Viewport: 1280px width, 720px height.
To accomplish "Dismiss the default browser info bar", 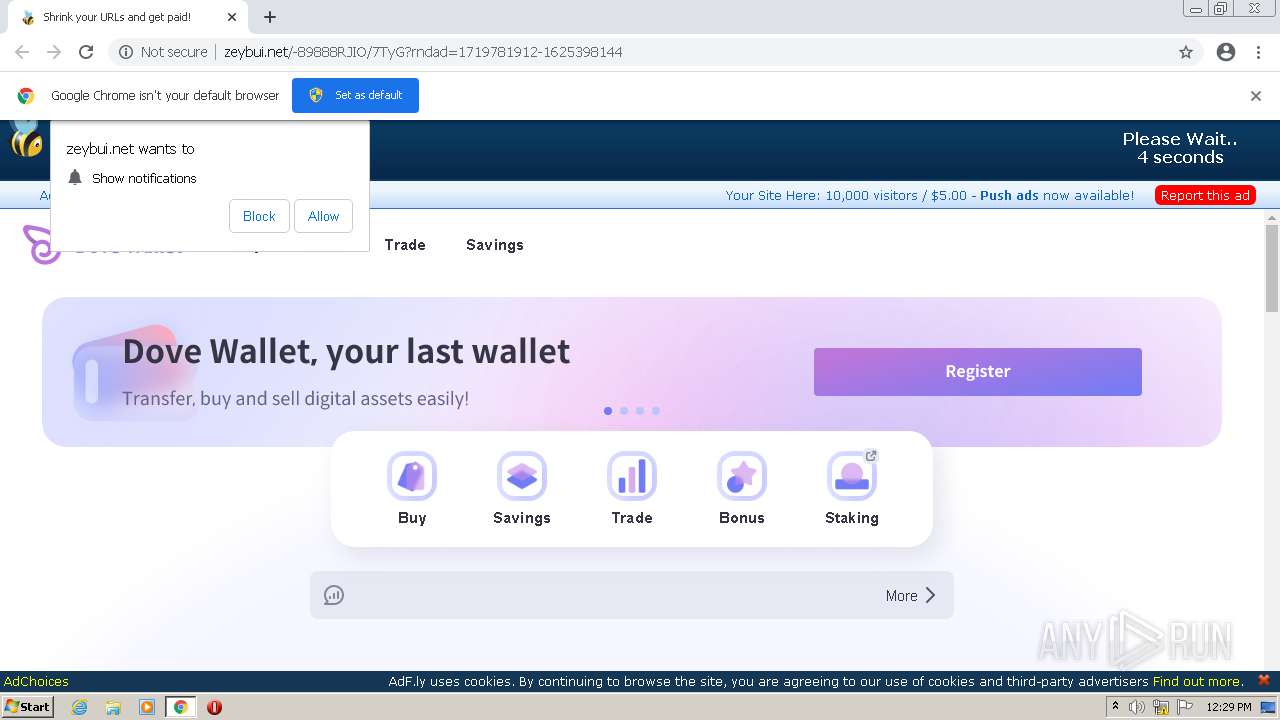I will [x=1256, y=96].
